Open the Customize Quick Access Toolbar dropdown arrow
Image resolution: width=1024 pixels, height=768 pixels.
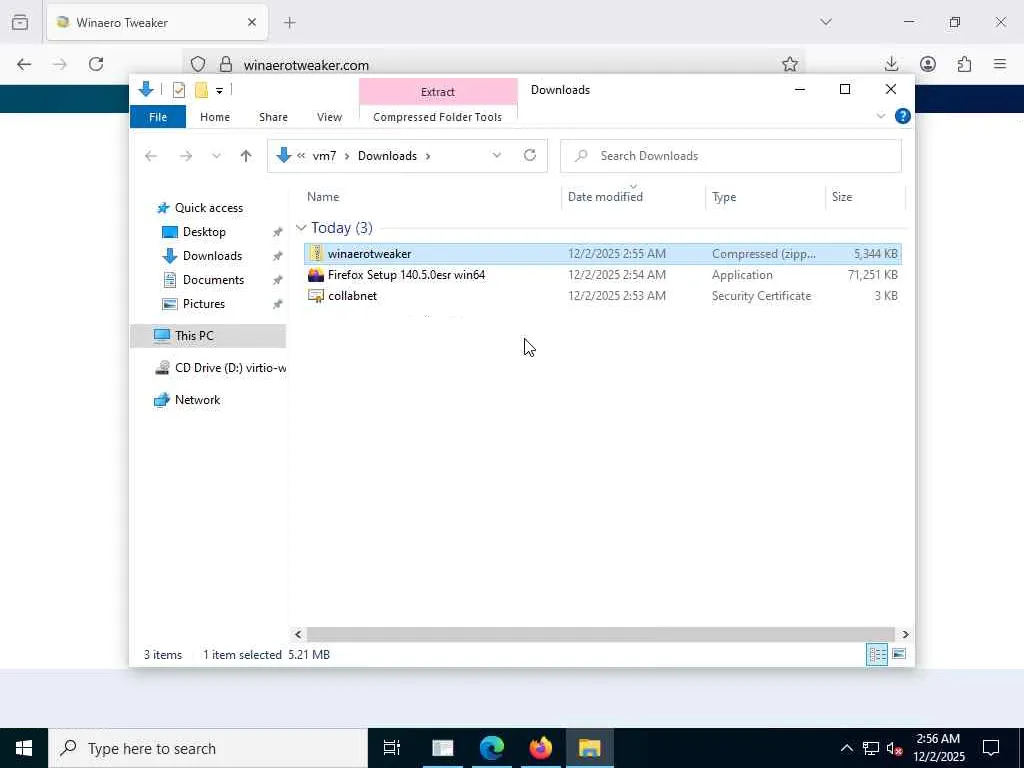point(219,91)
